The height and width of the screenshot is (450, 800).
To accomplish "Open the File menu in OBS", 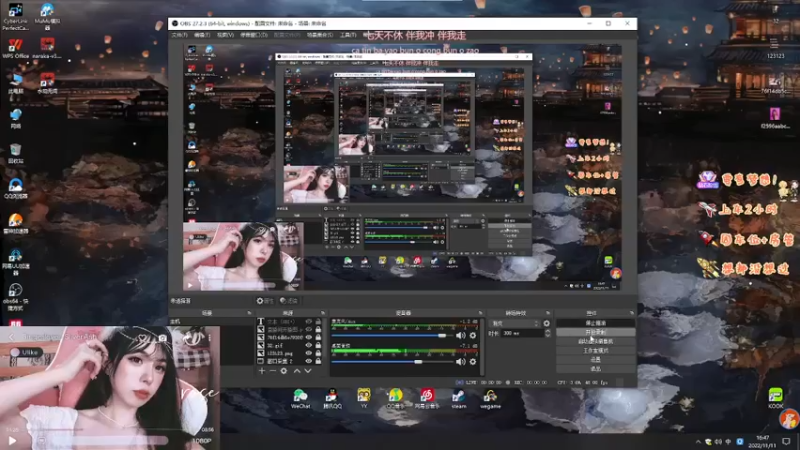I will coord(180,35).
